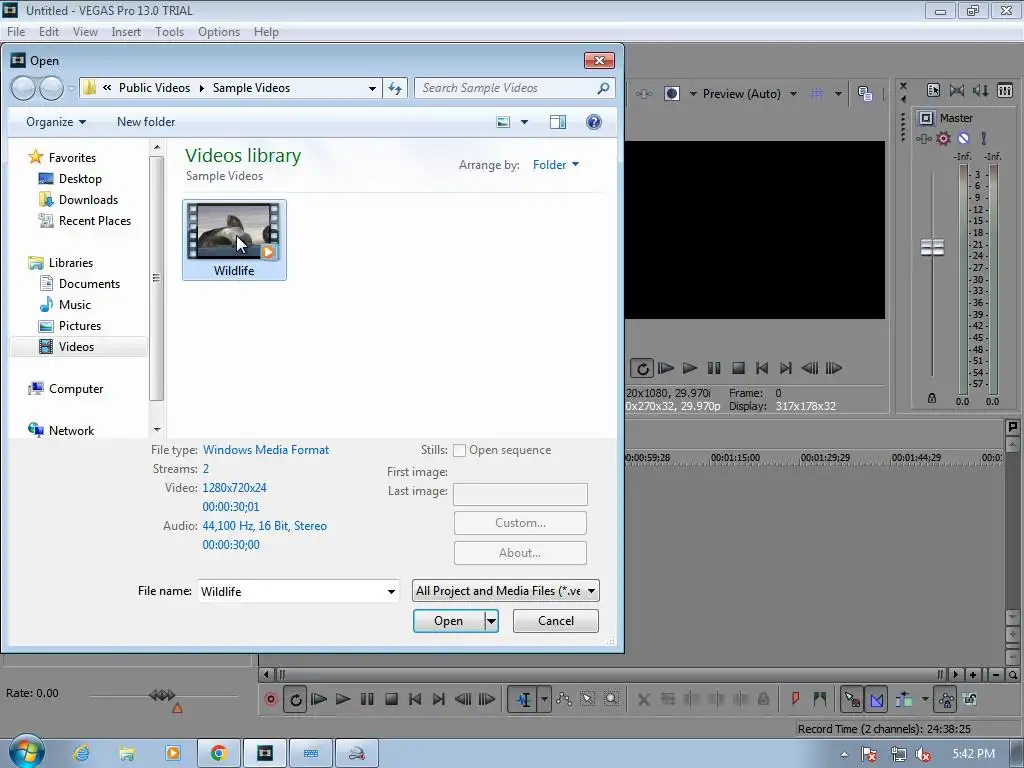Check the Open sequence checkbox

(x=459, y=450)
